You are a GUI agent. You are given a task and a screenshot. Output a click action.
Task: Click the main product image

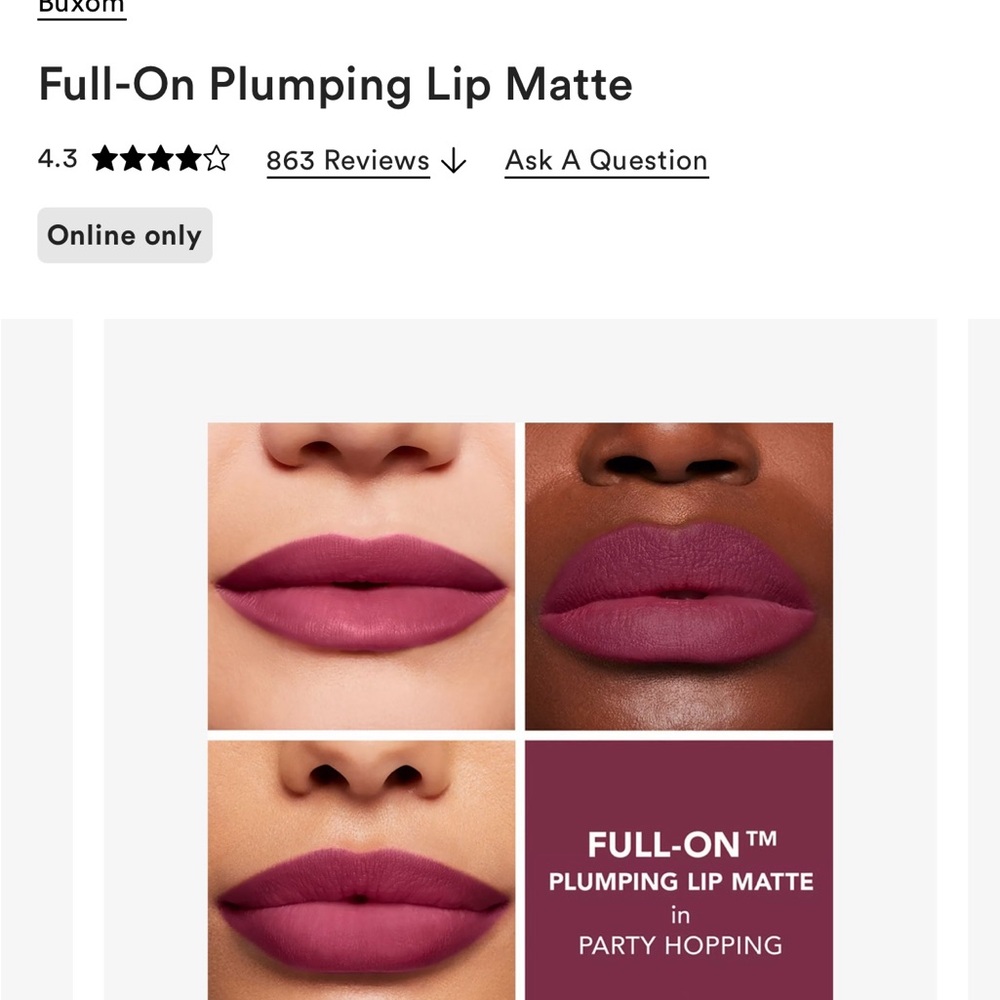pos(519,660)
